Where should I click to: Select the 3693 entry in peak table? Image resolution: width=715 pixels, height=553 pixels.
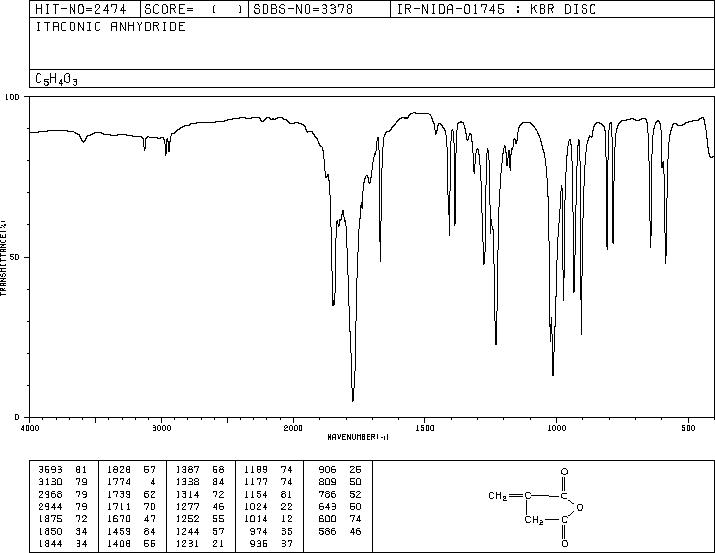click(x=62, y=470)
